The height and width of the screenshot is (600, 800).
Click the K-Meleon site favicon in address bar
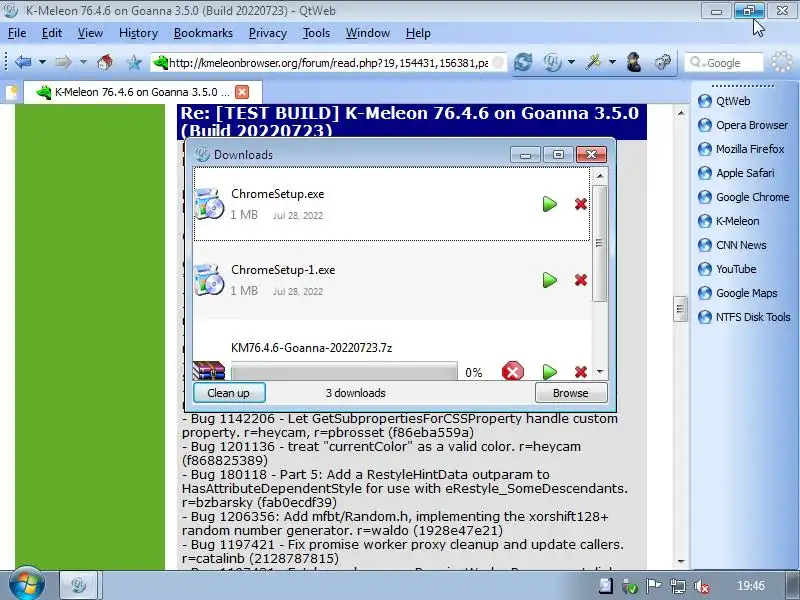(161, 62)
